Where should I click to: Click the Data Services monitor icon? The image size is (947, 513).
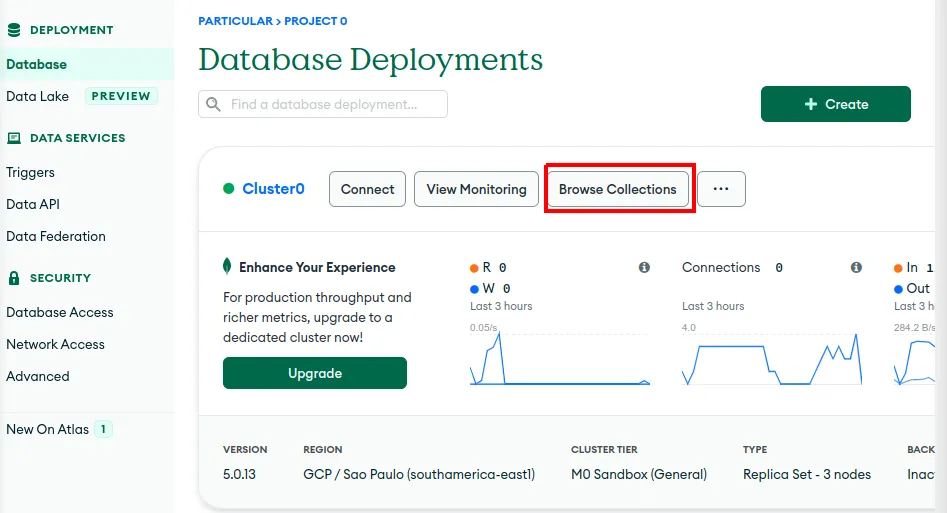tap(14, 138)
